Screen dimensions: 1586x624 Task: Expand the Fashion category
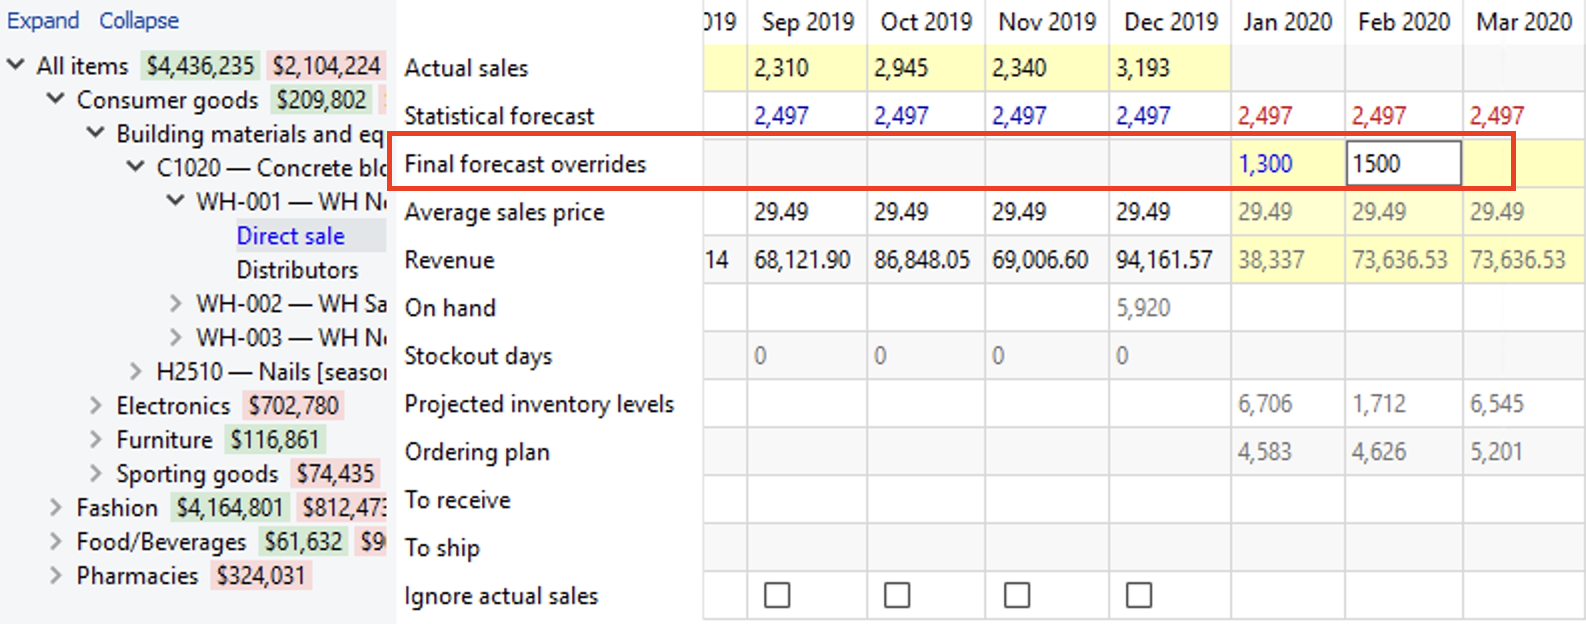[56, 507]
